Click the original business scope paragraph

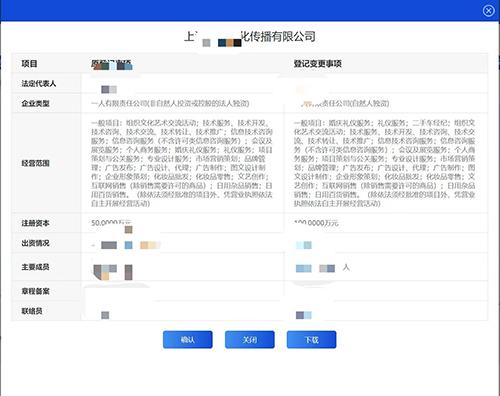coord(182,163)
